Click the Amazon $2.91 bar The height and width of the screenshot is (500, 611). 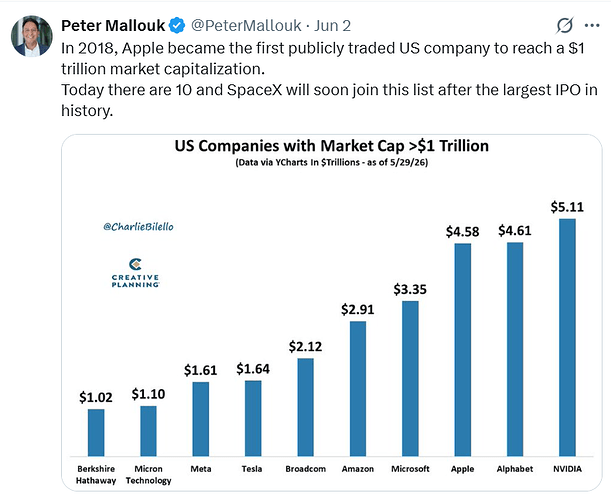click(x=358, y=389)
